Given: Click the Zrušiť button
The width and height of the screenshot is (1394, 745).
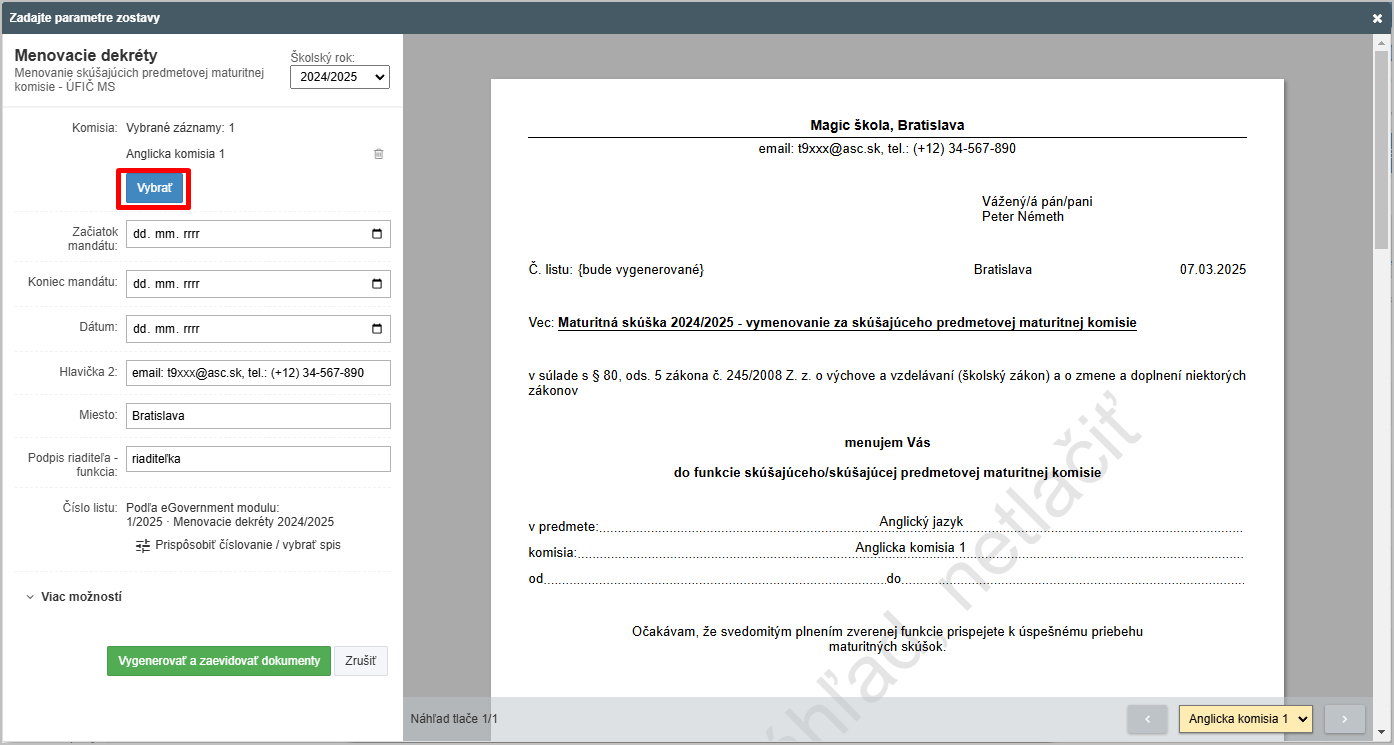Looking at the screenshot, I should click(360, 661).
